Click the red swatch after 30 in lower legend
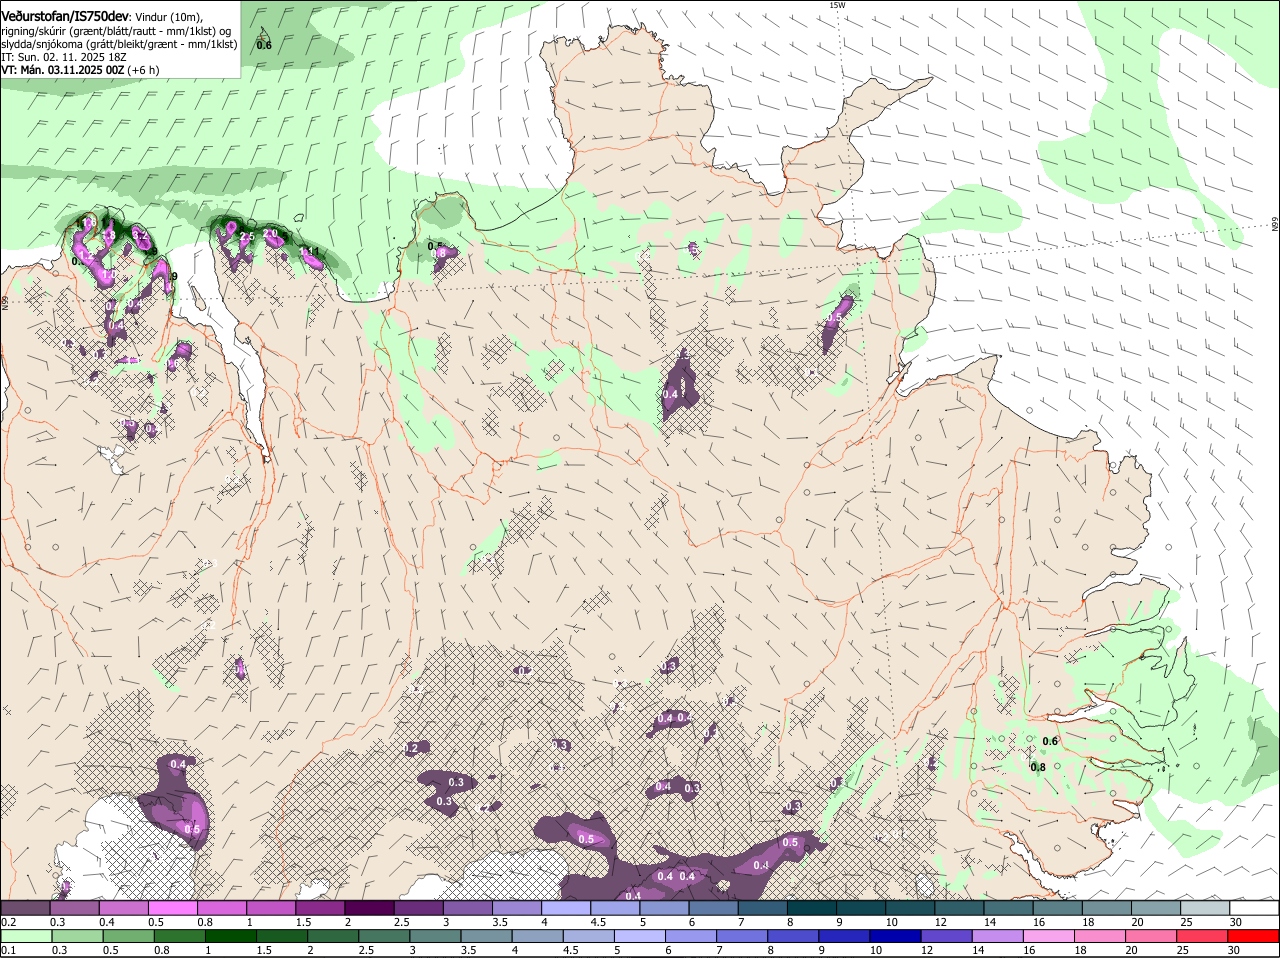 coord(1255,936)
